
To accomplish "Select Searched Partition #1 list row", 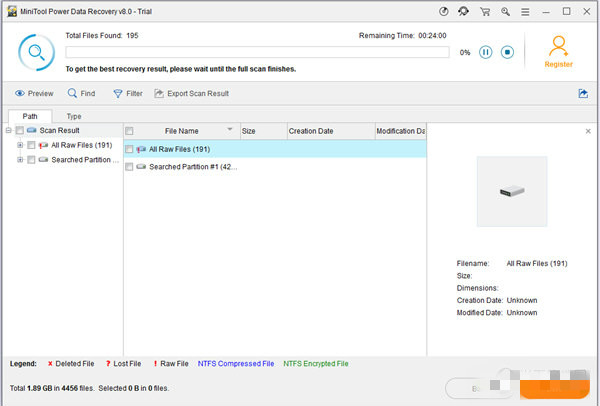I will point(275,166).
